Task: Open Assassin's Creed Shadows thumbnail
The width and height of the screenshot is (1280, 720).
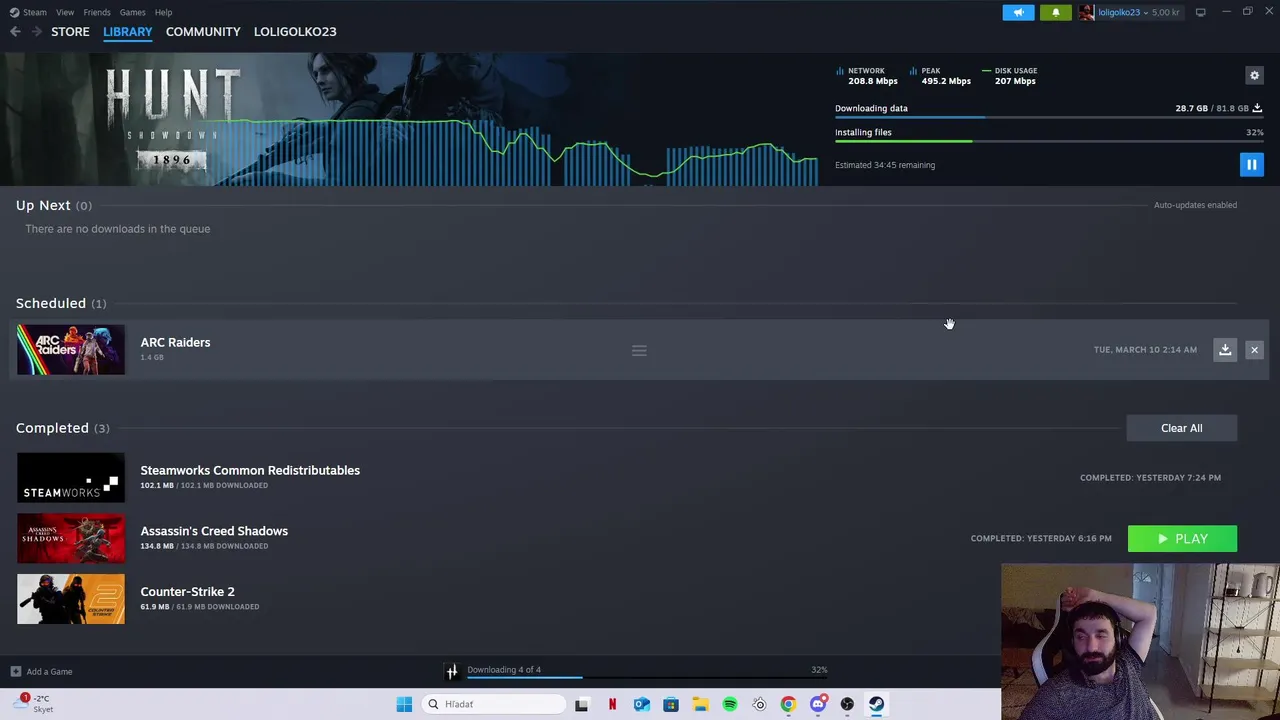Action: (x=71, y=539)
